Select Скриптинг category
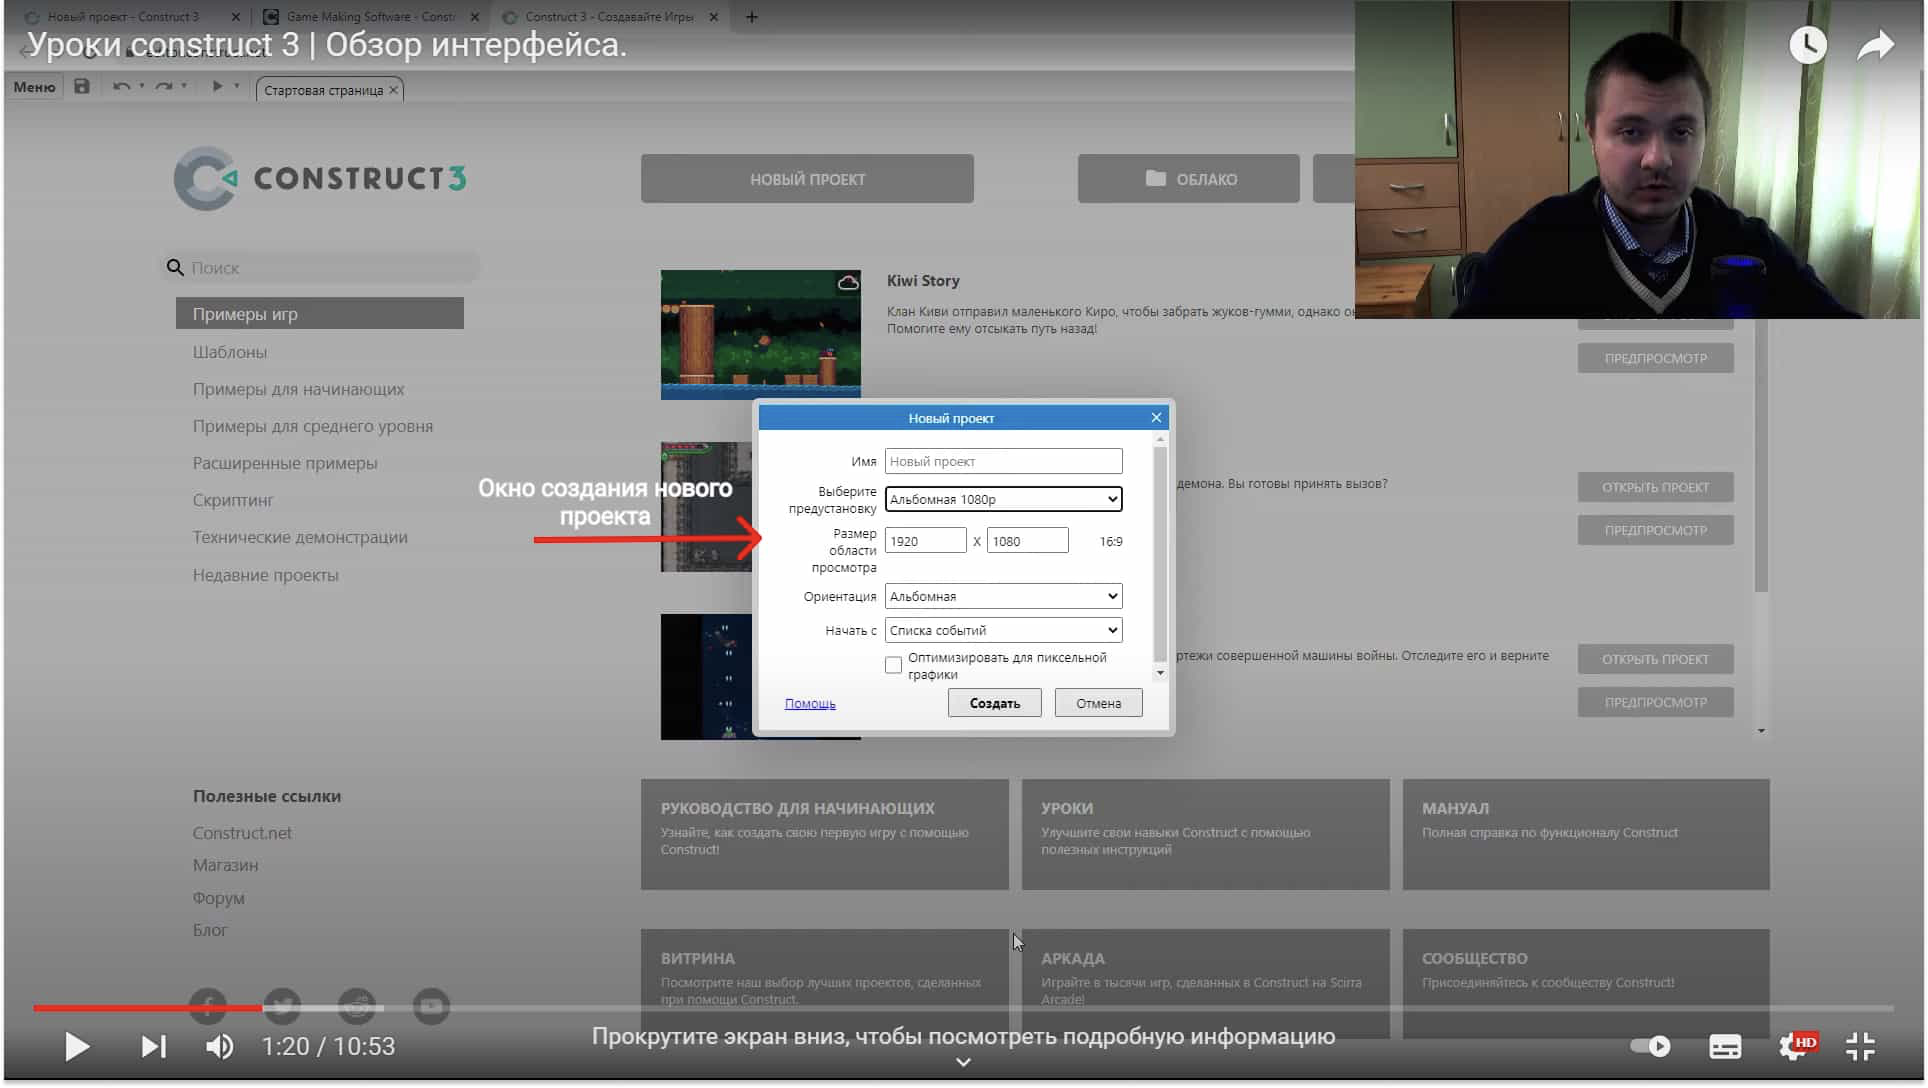 click(233, 500)
